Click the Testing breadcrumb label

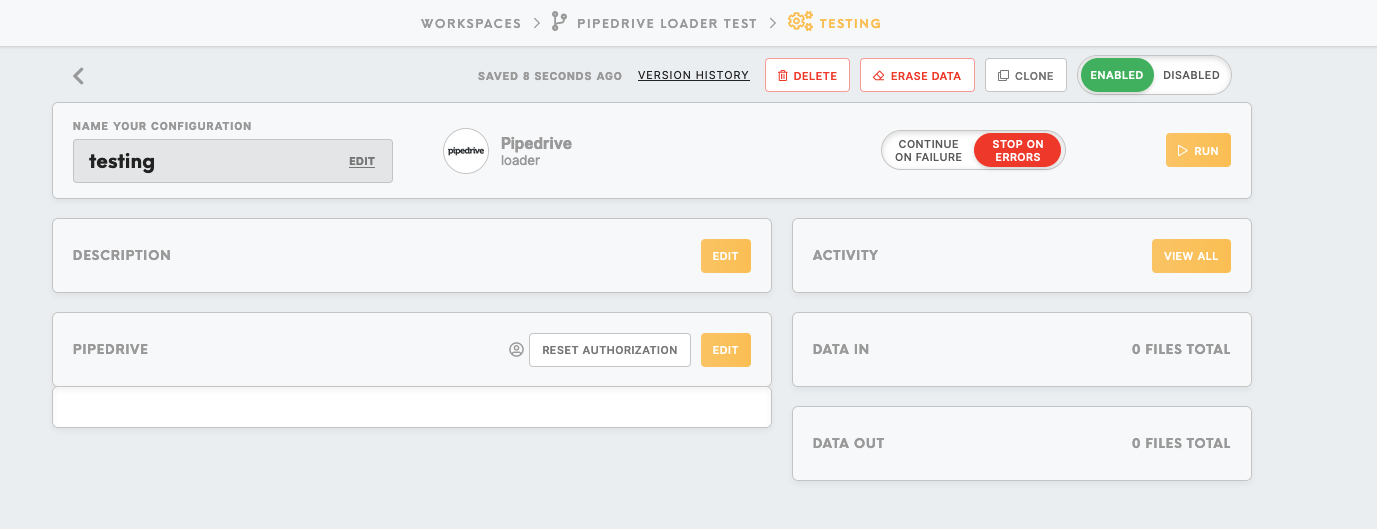pos(850,23)
